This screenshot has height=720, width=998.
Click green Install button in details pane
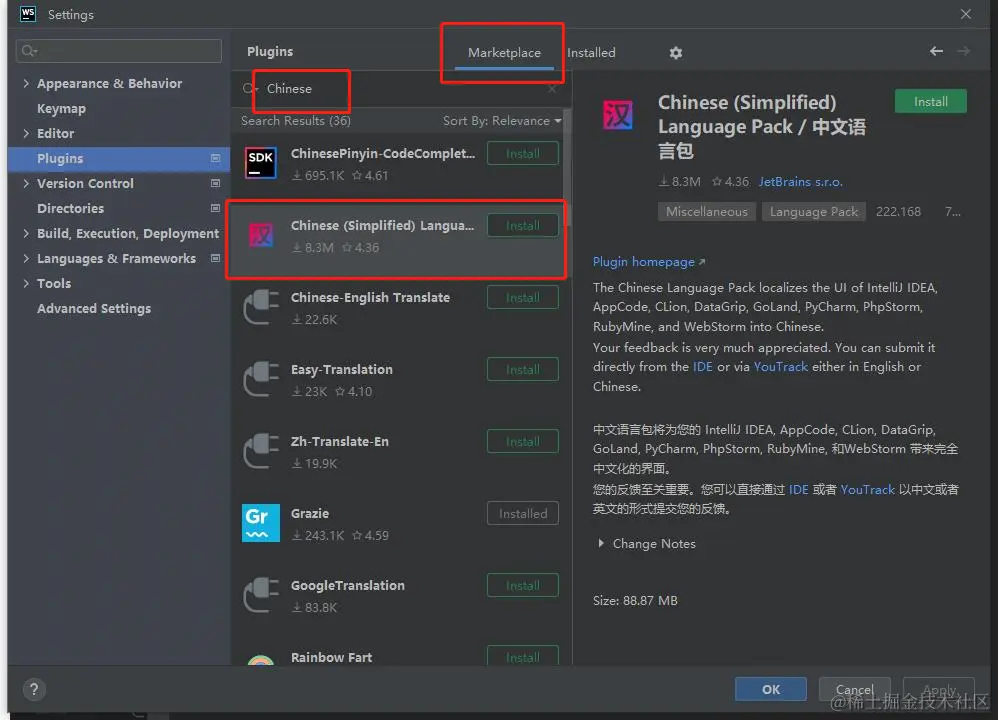(931, 102)
